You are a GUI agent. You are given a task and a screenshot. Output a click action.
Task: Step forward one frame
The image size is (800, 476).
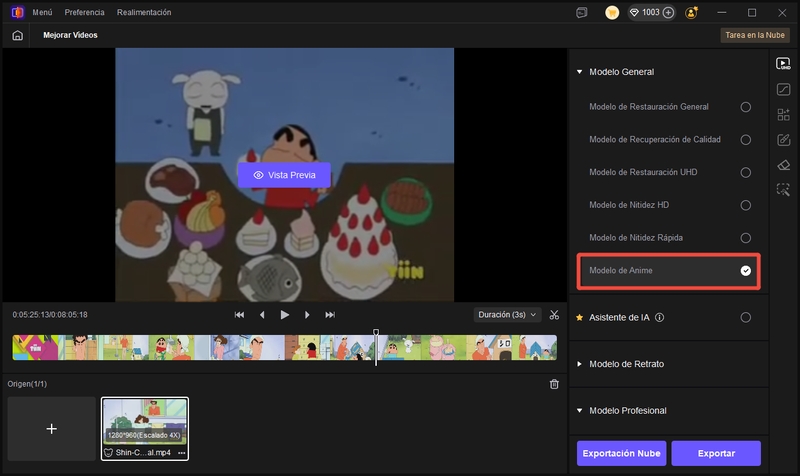tap(307, 315)
